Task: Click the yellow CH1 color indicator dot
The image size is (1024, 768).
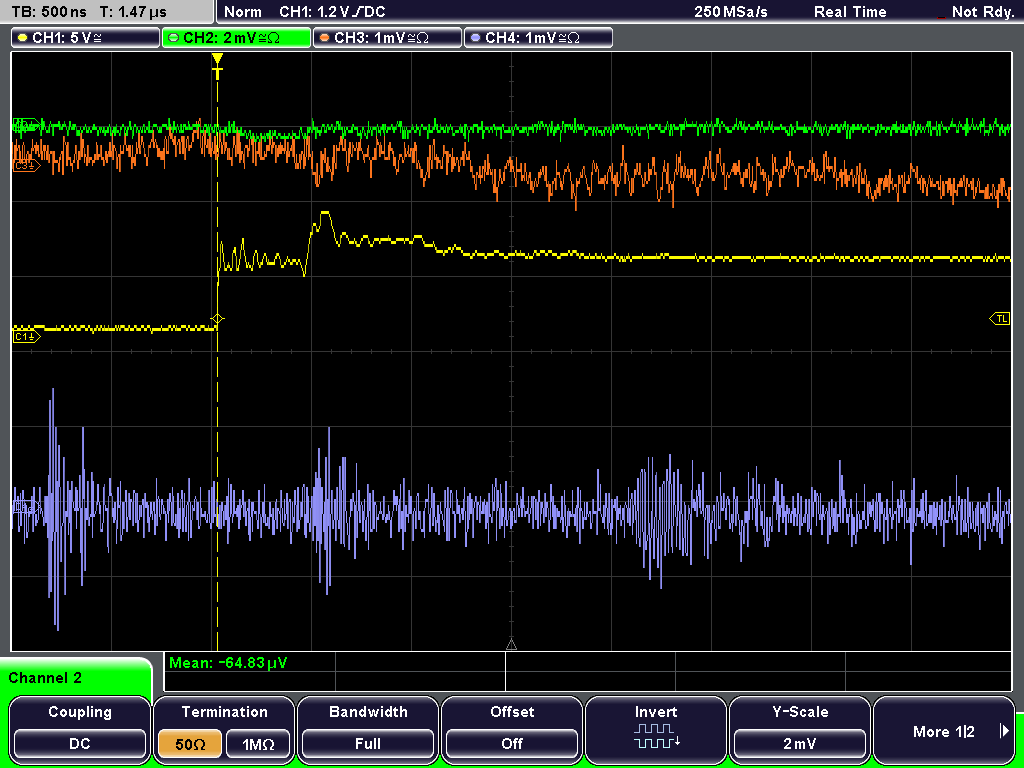Action: [23, 38]
